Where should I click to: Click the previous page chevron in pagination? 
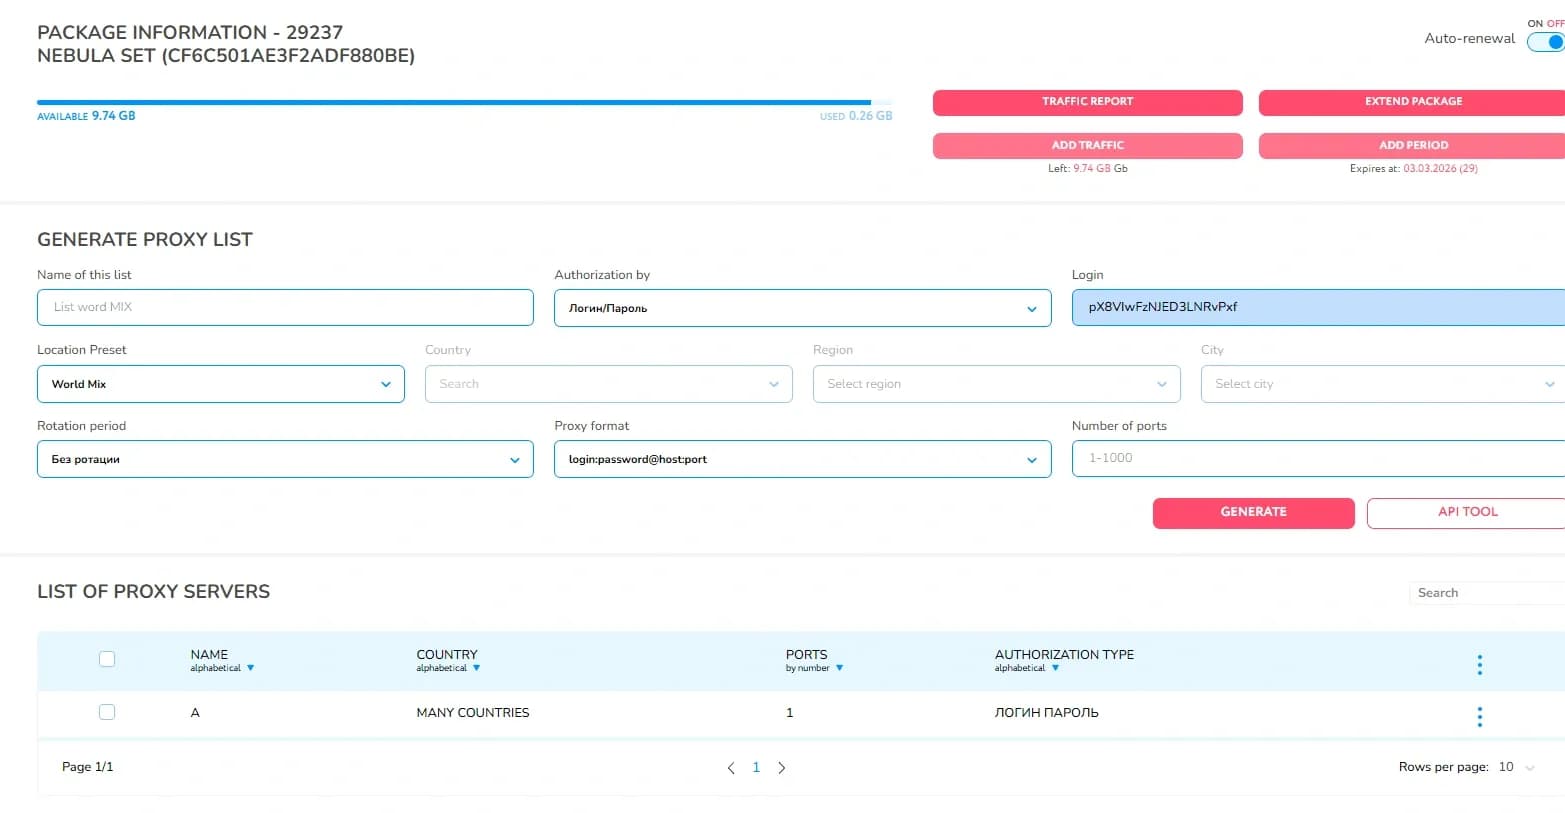[730, 767]
